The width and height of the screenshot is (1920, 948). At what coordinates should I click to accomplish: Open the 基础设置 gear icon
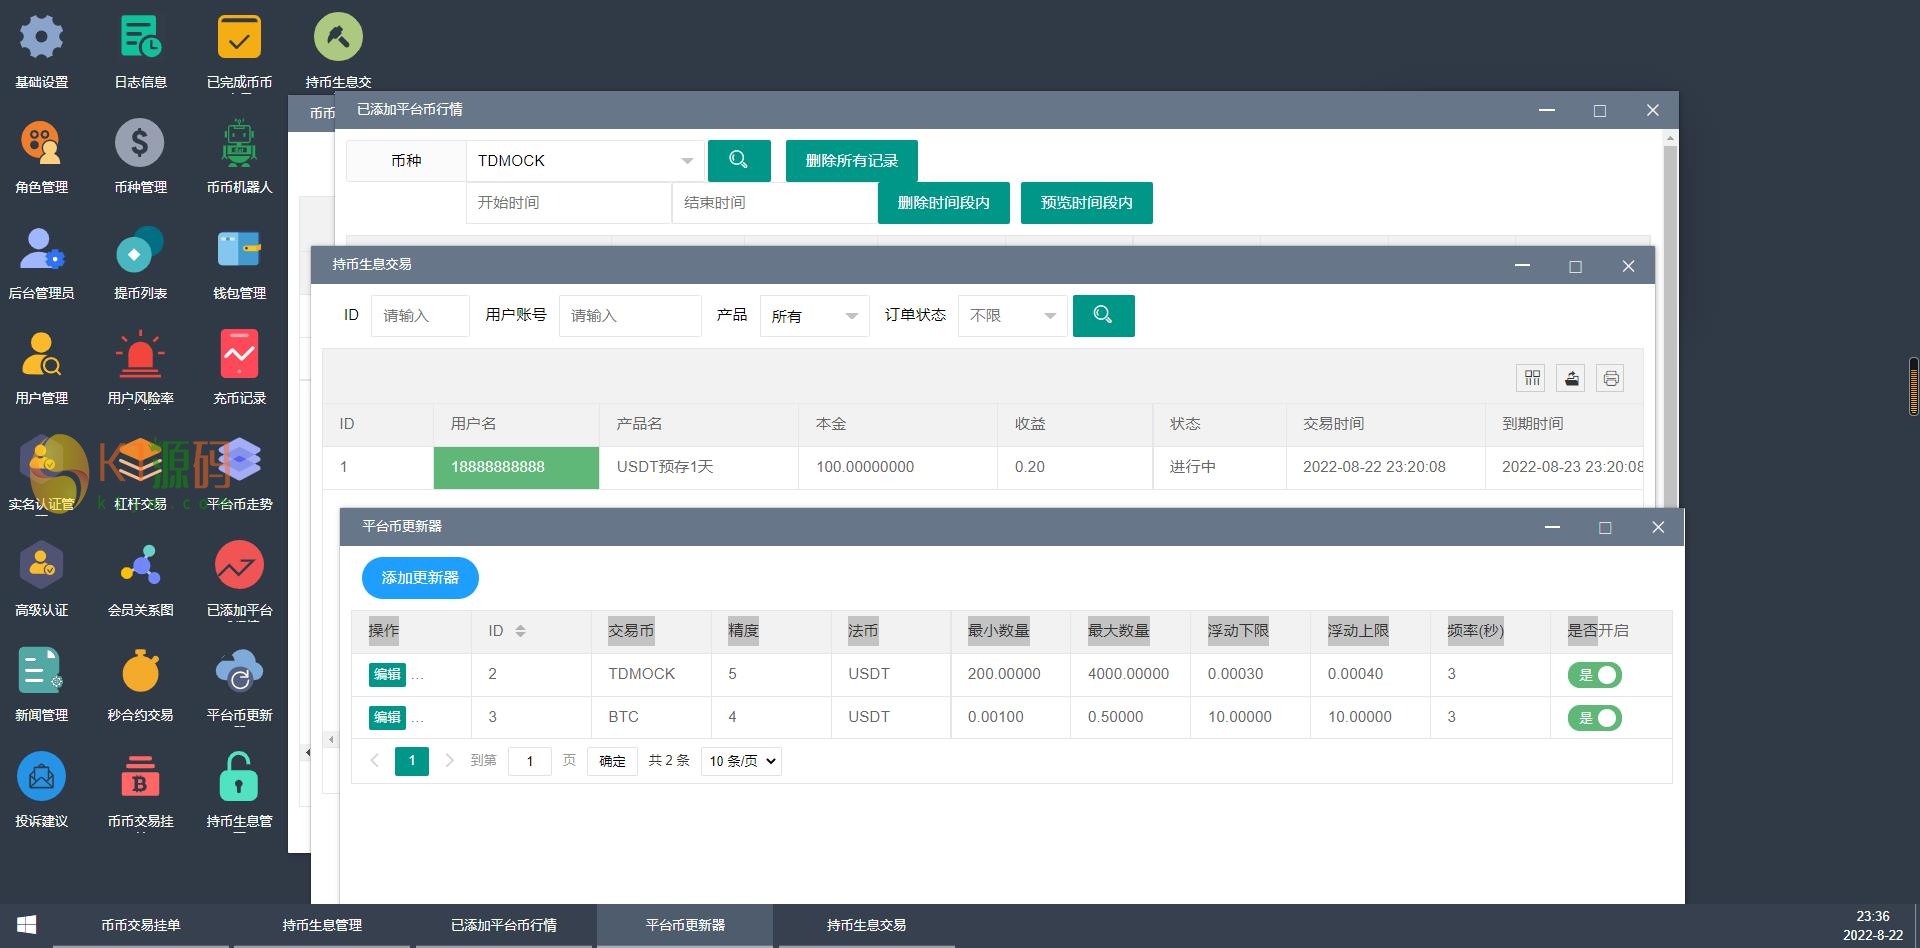coord(41,39)
